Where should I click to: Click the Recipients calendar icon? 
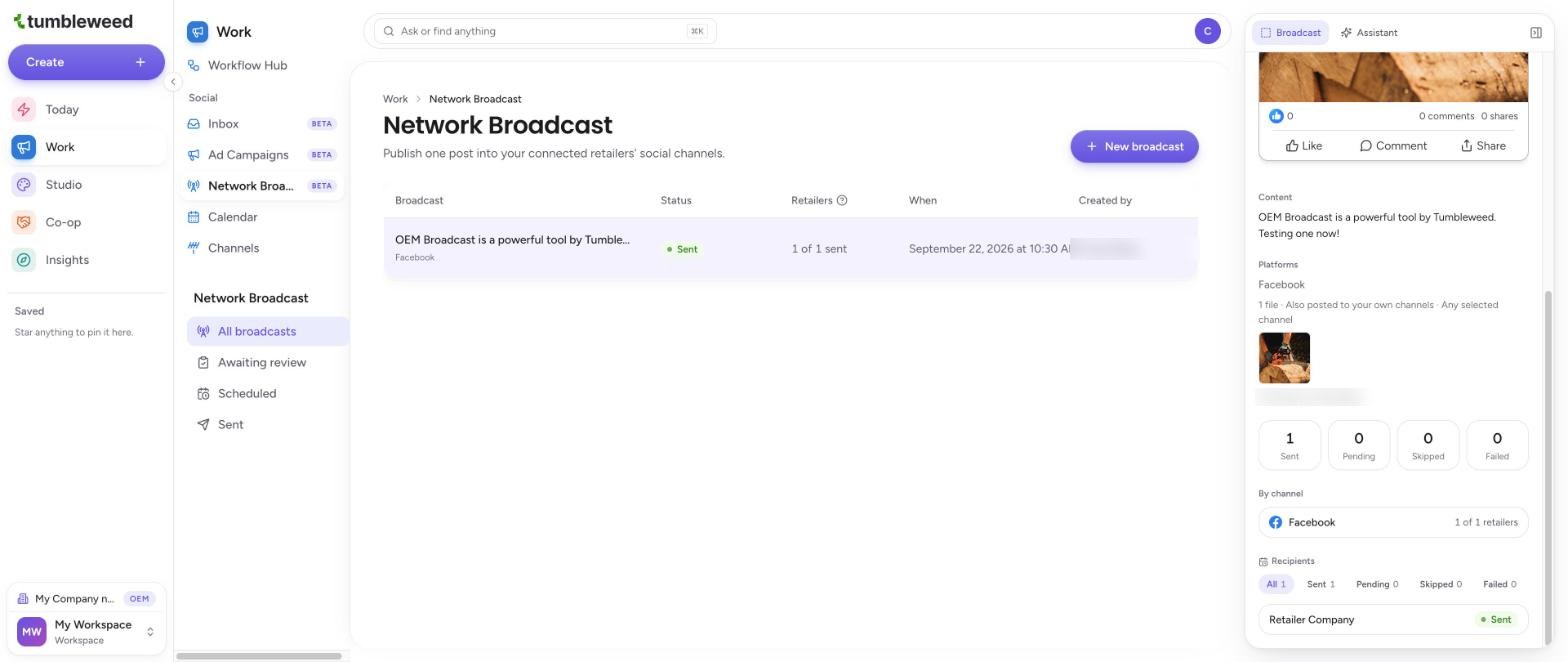point(1263,562)
